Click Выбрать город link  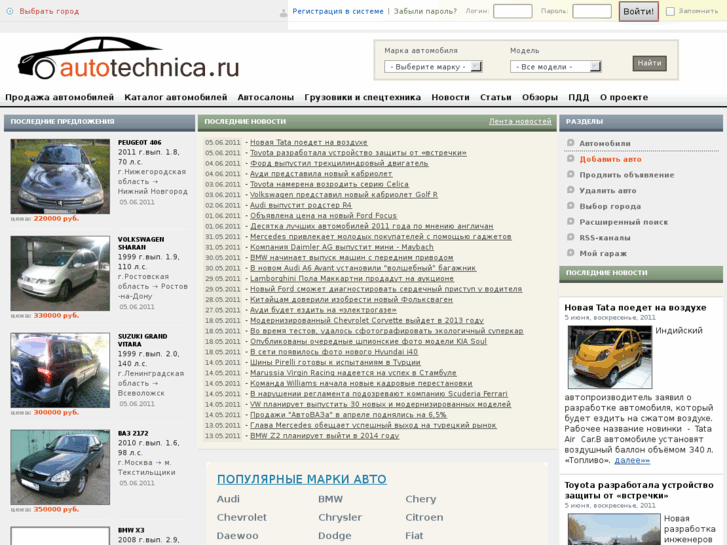coord(49,11)
